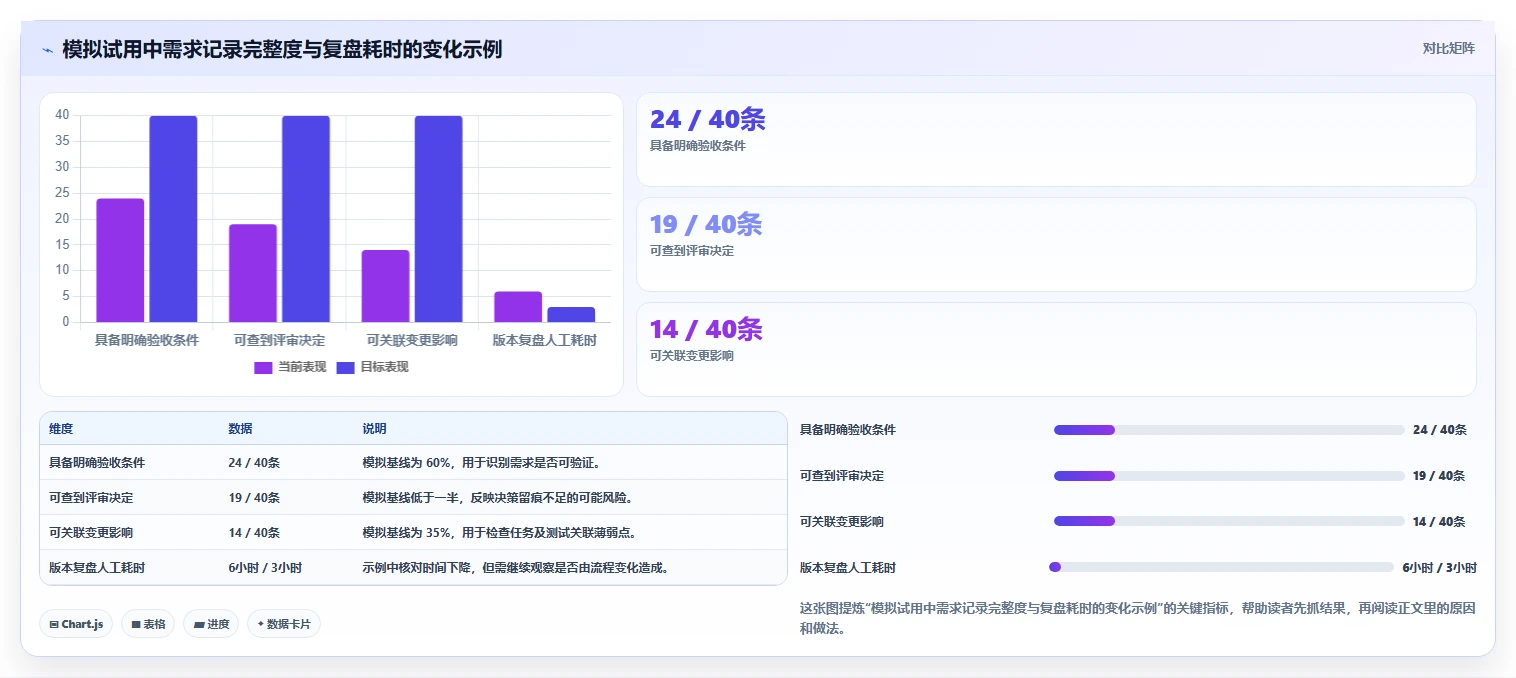The height and width of the screenshot is (678, 1516).
Task: Select the 具备明确验收条件 table row cell
Action: coord(97,463)
